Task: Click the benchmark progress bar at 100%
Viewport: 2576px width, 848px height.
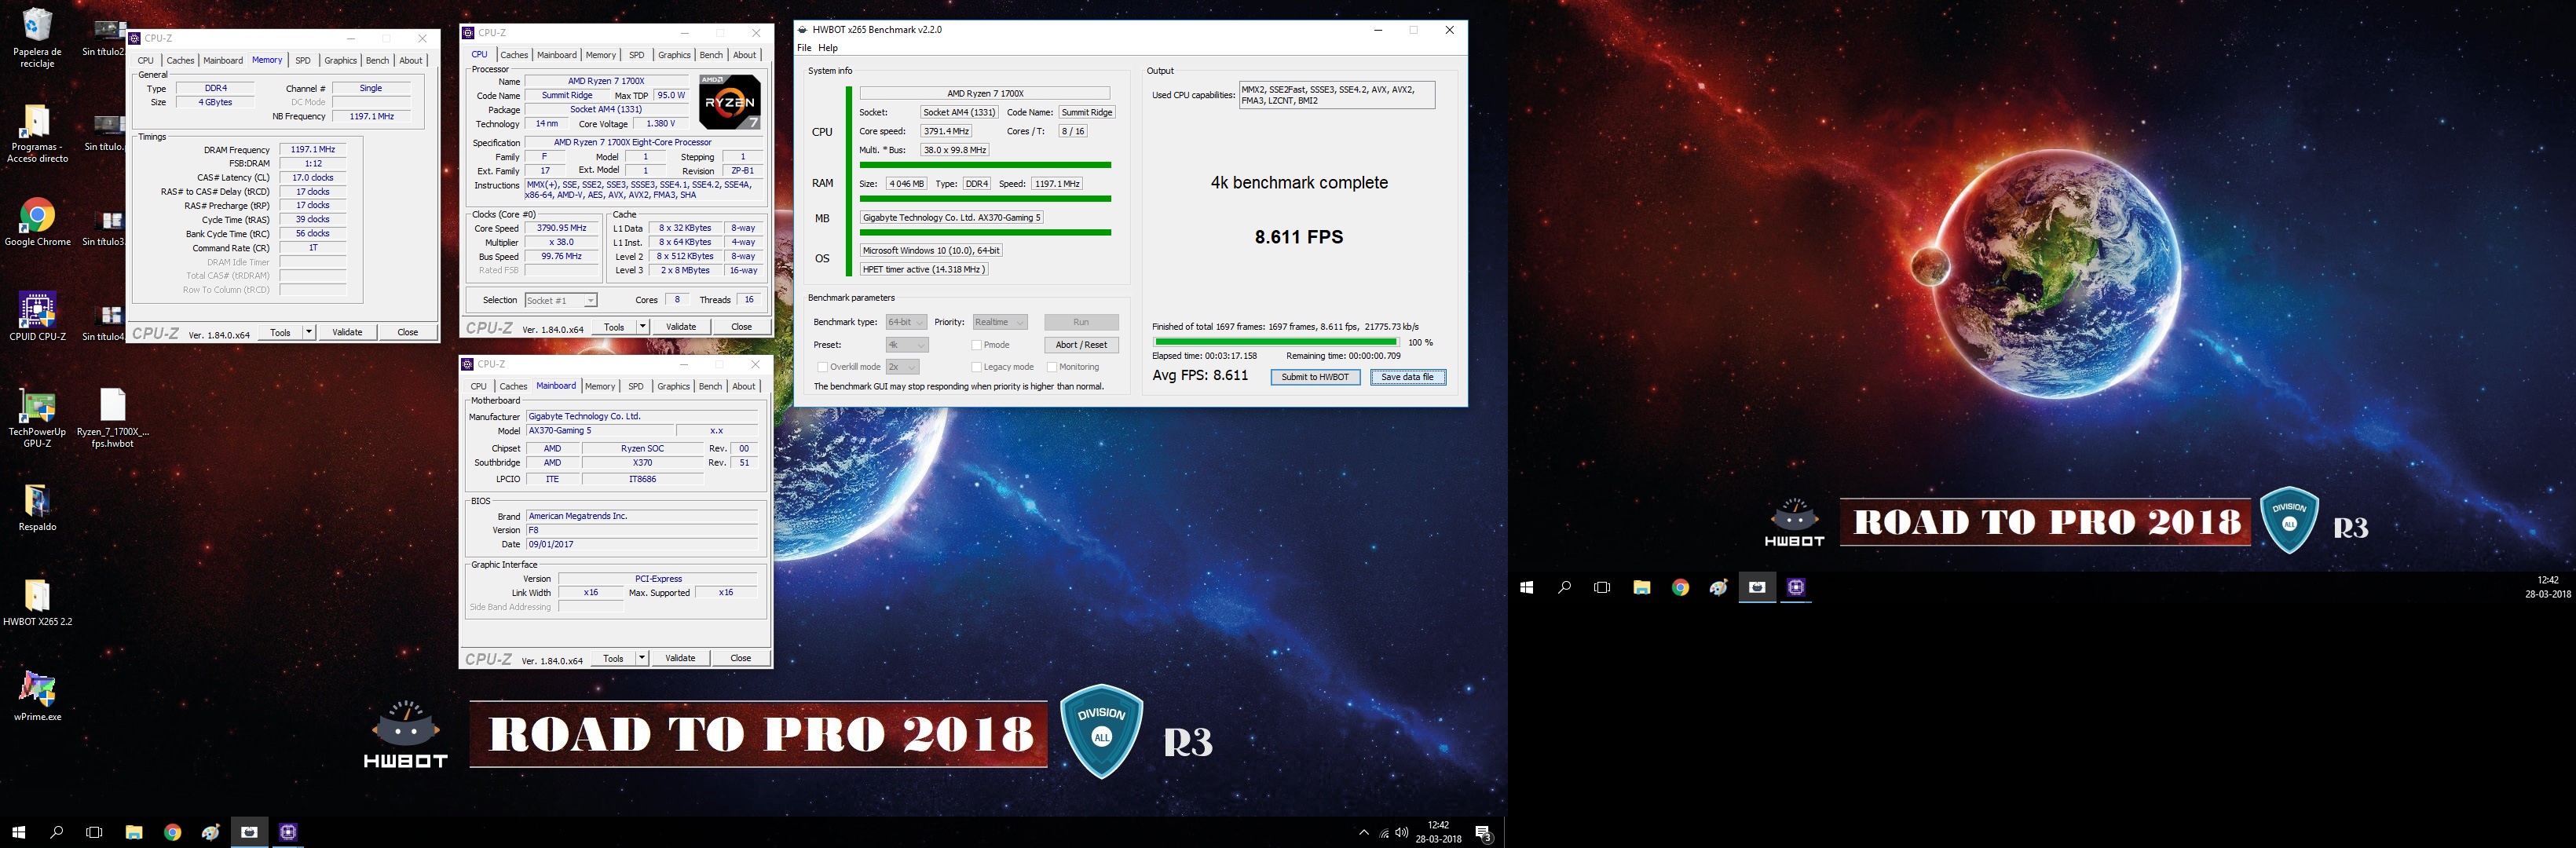Action: click(1276, 342)
